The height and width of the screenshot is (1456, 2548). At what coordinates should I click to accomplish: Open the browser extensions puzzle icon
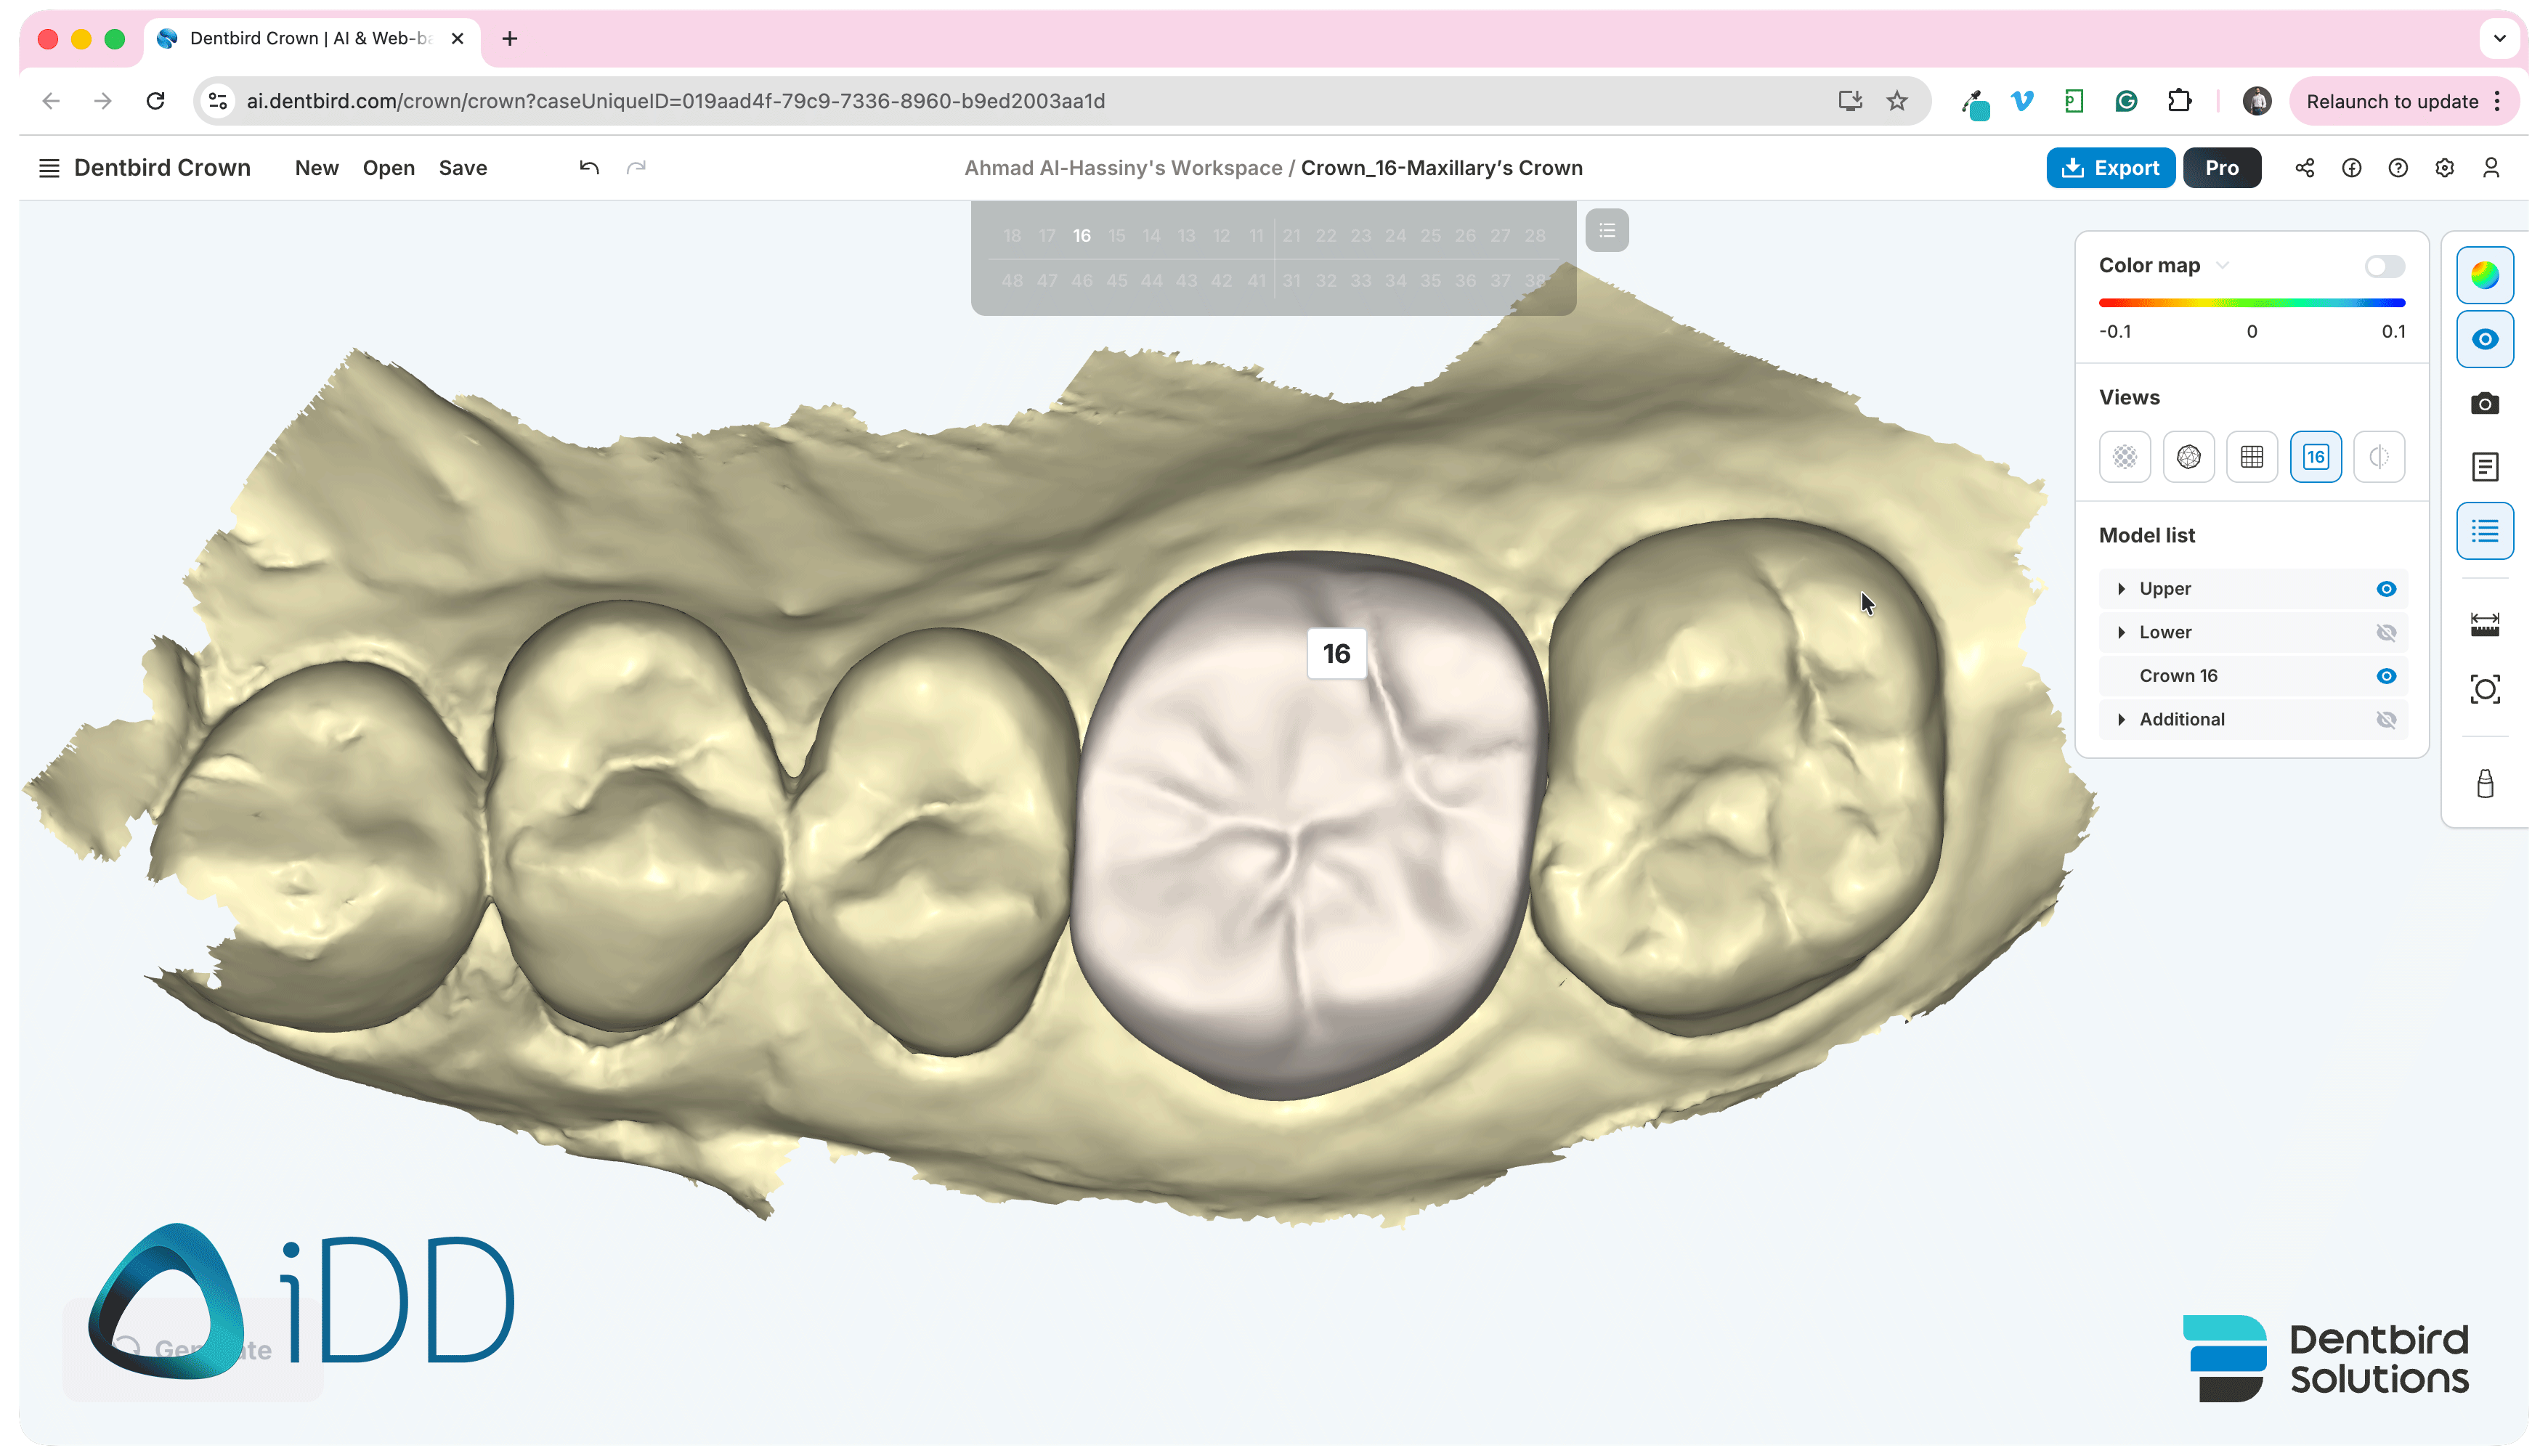pyautogui.click(x=2179, y=101)
